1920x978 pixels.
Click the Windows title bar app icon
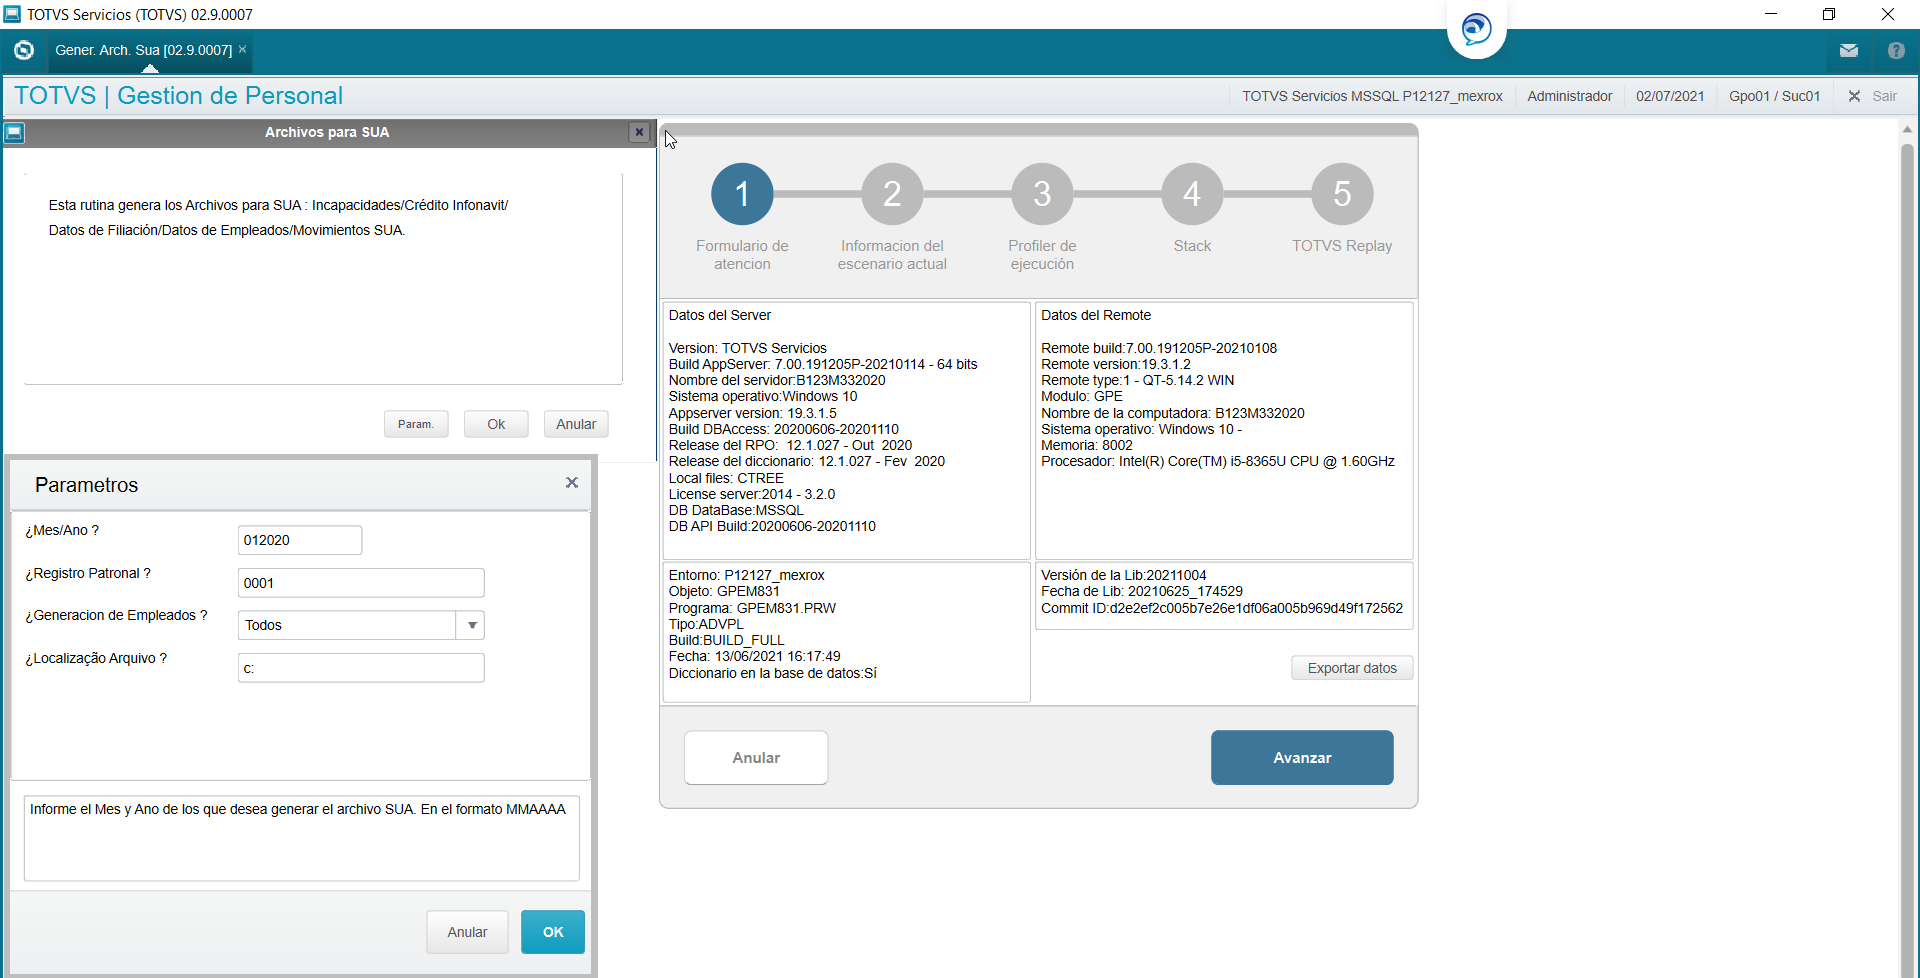click(12, 14)
